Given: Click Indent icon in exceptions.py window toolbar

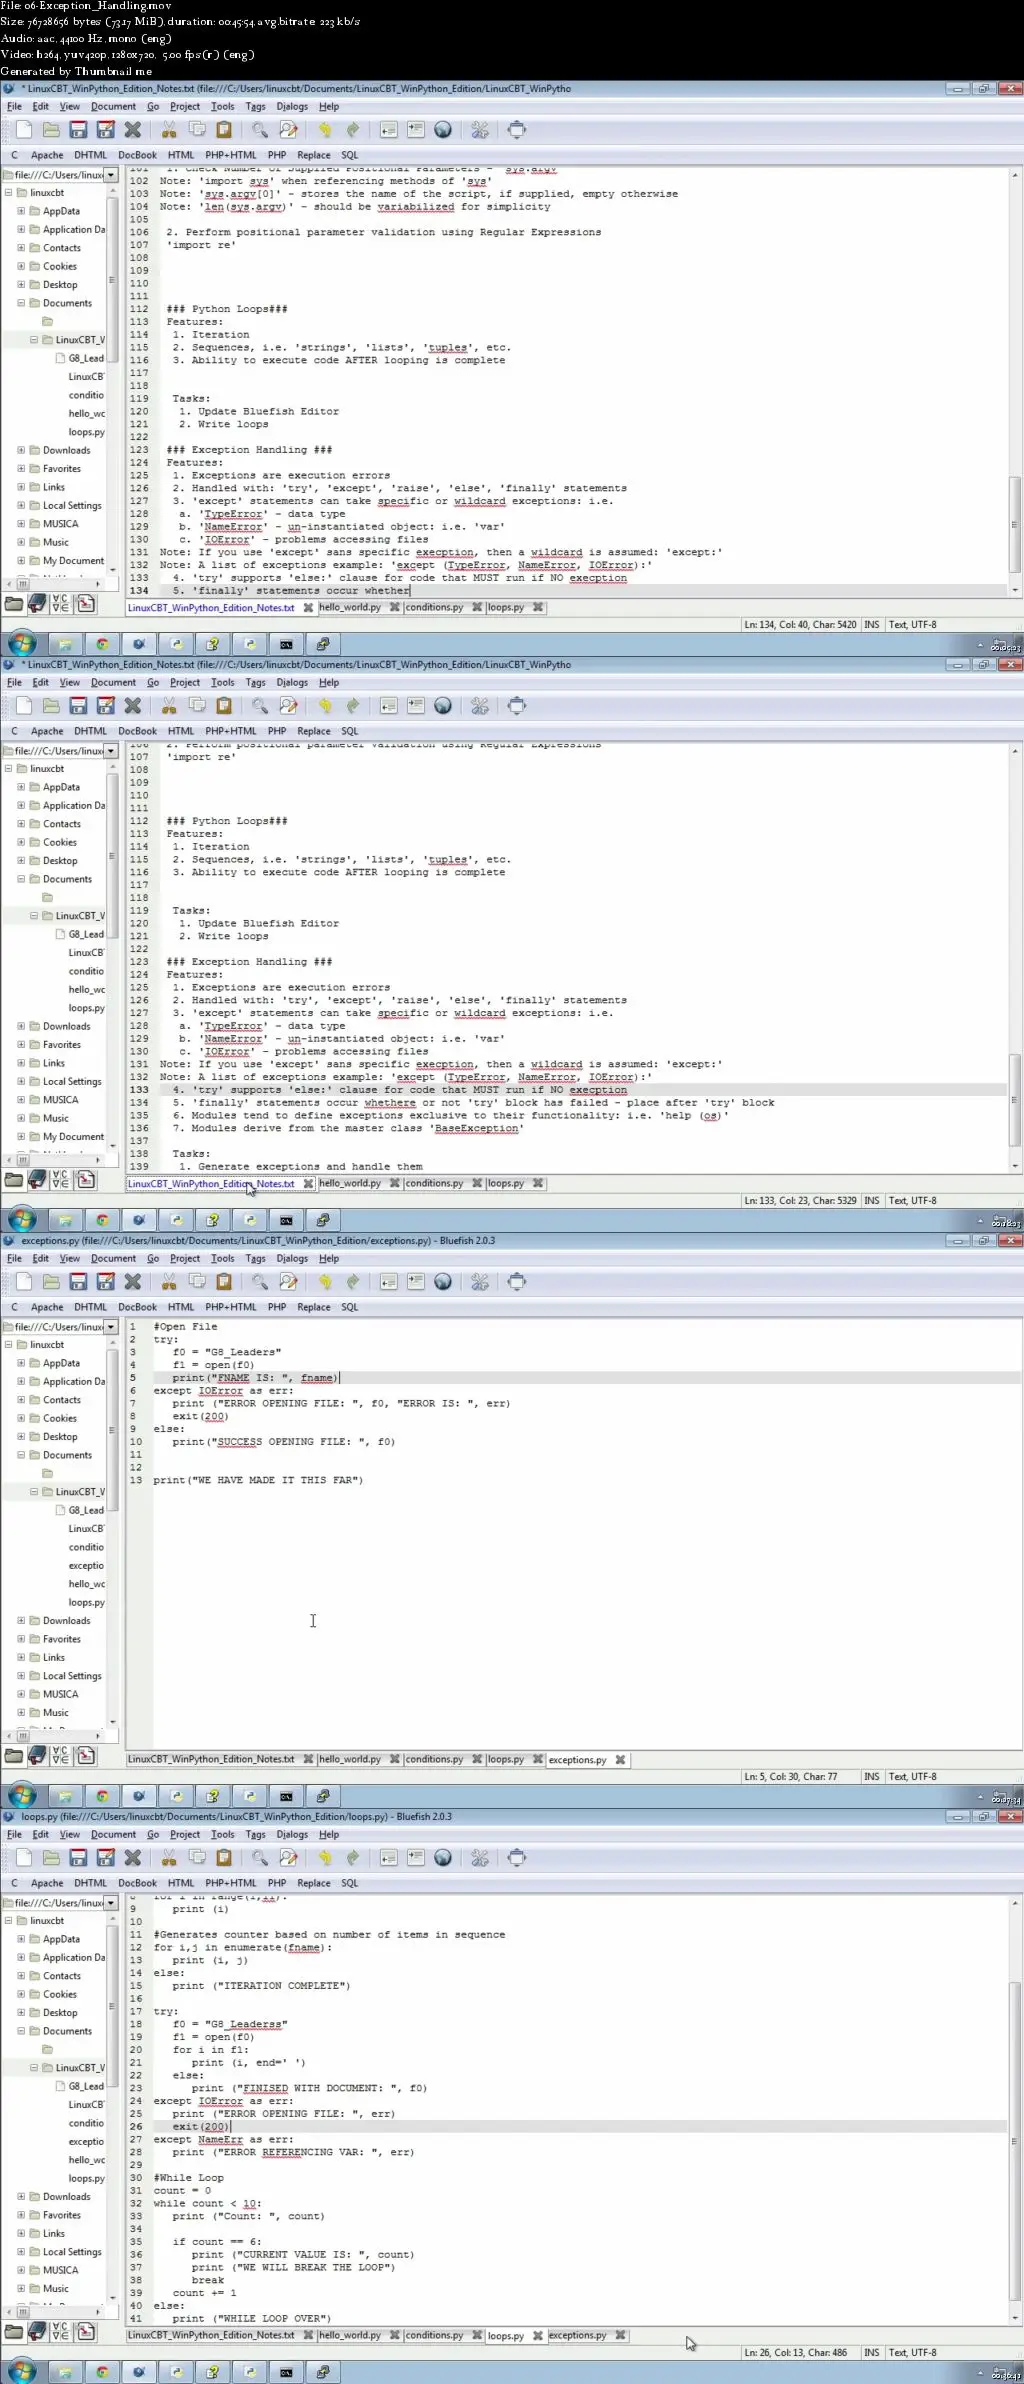Looking at the screenshot, I should pyautogui.click(x=415, y=1281).
